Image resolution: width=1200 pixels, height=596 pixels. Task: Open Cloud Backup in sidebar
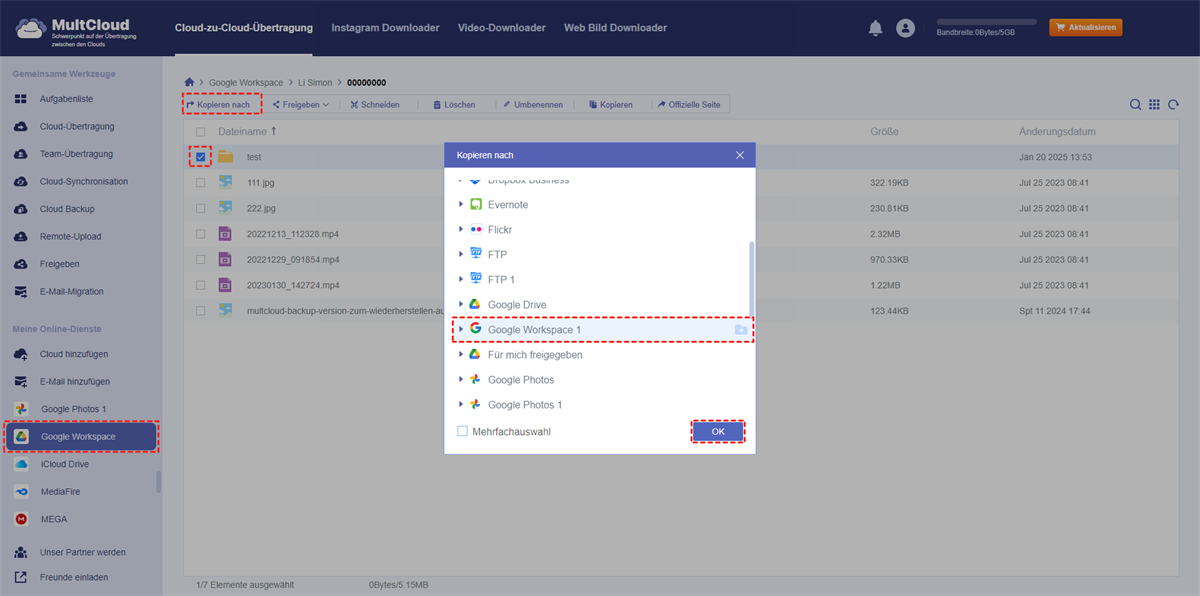point(67,209)
